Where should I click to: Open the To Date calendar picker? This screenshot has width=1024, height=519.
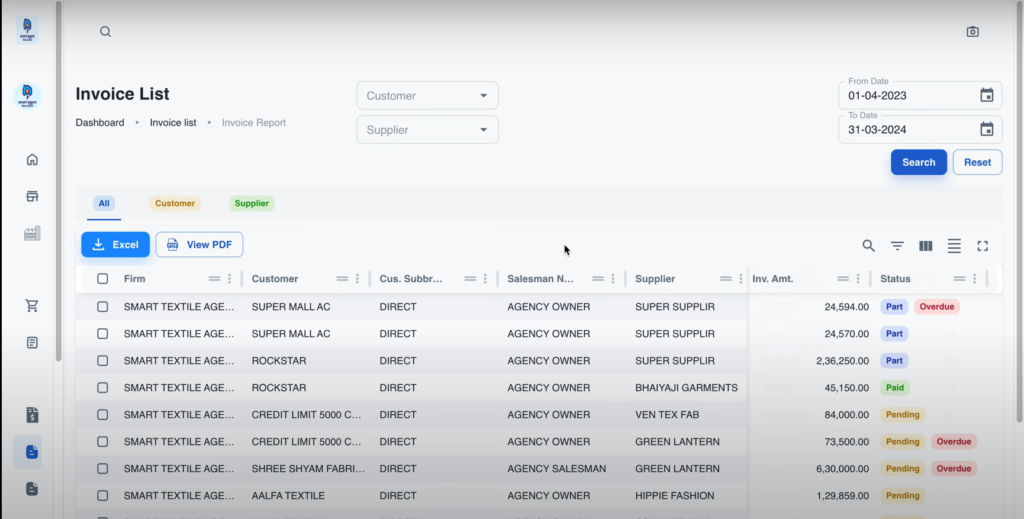pos(986,129)
